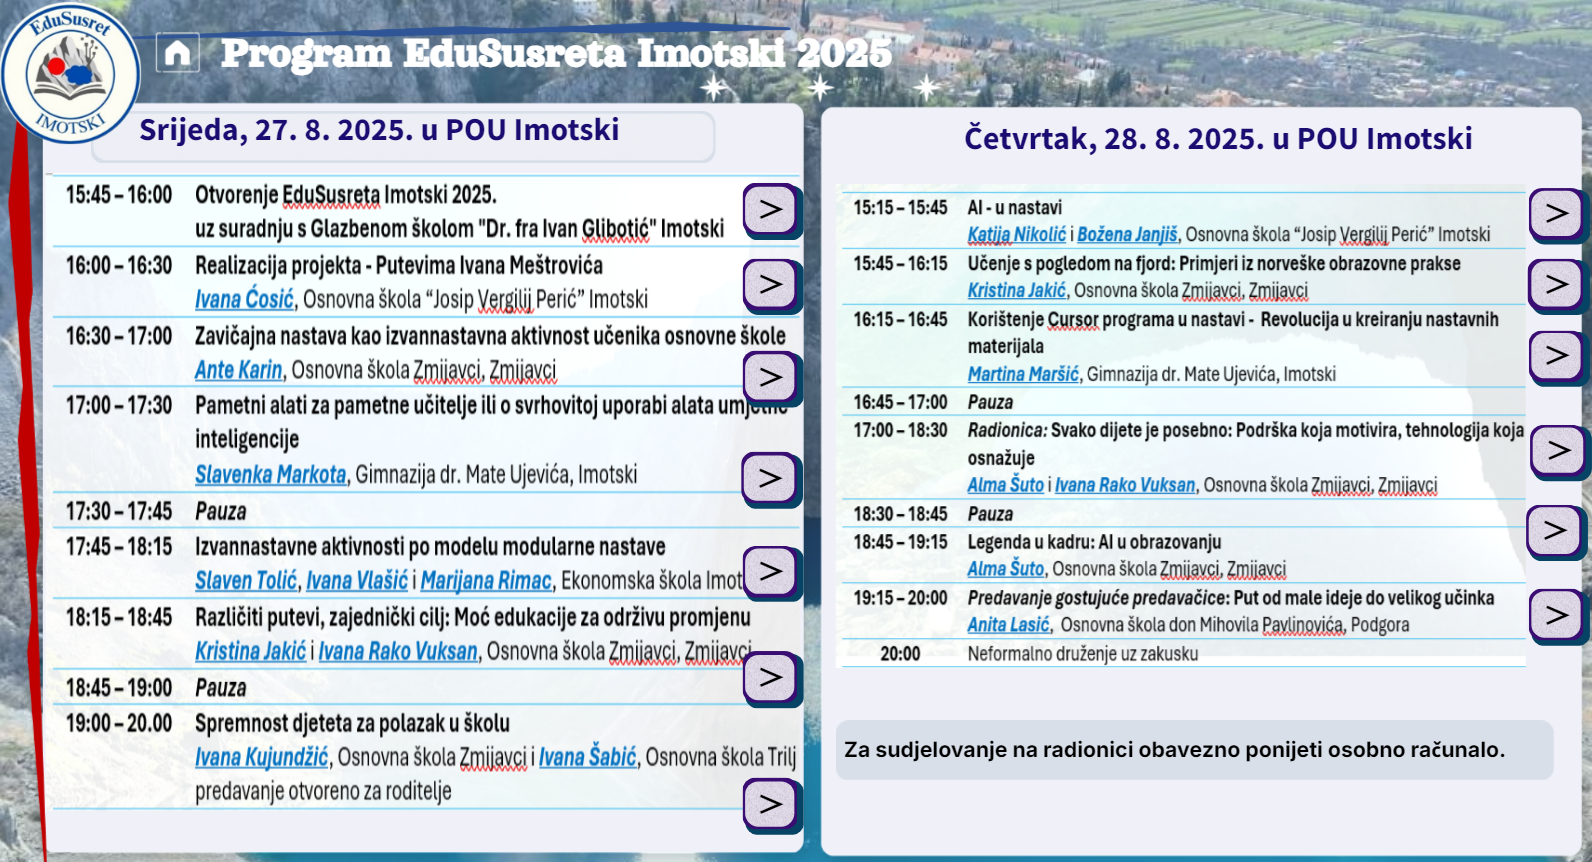This screenshot has width=1592, height=862.
Task: Open Katija Nikolić speaker link
Action: tap(1016, 234)
